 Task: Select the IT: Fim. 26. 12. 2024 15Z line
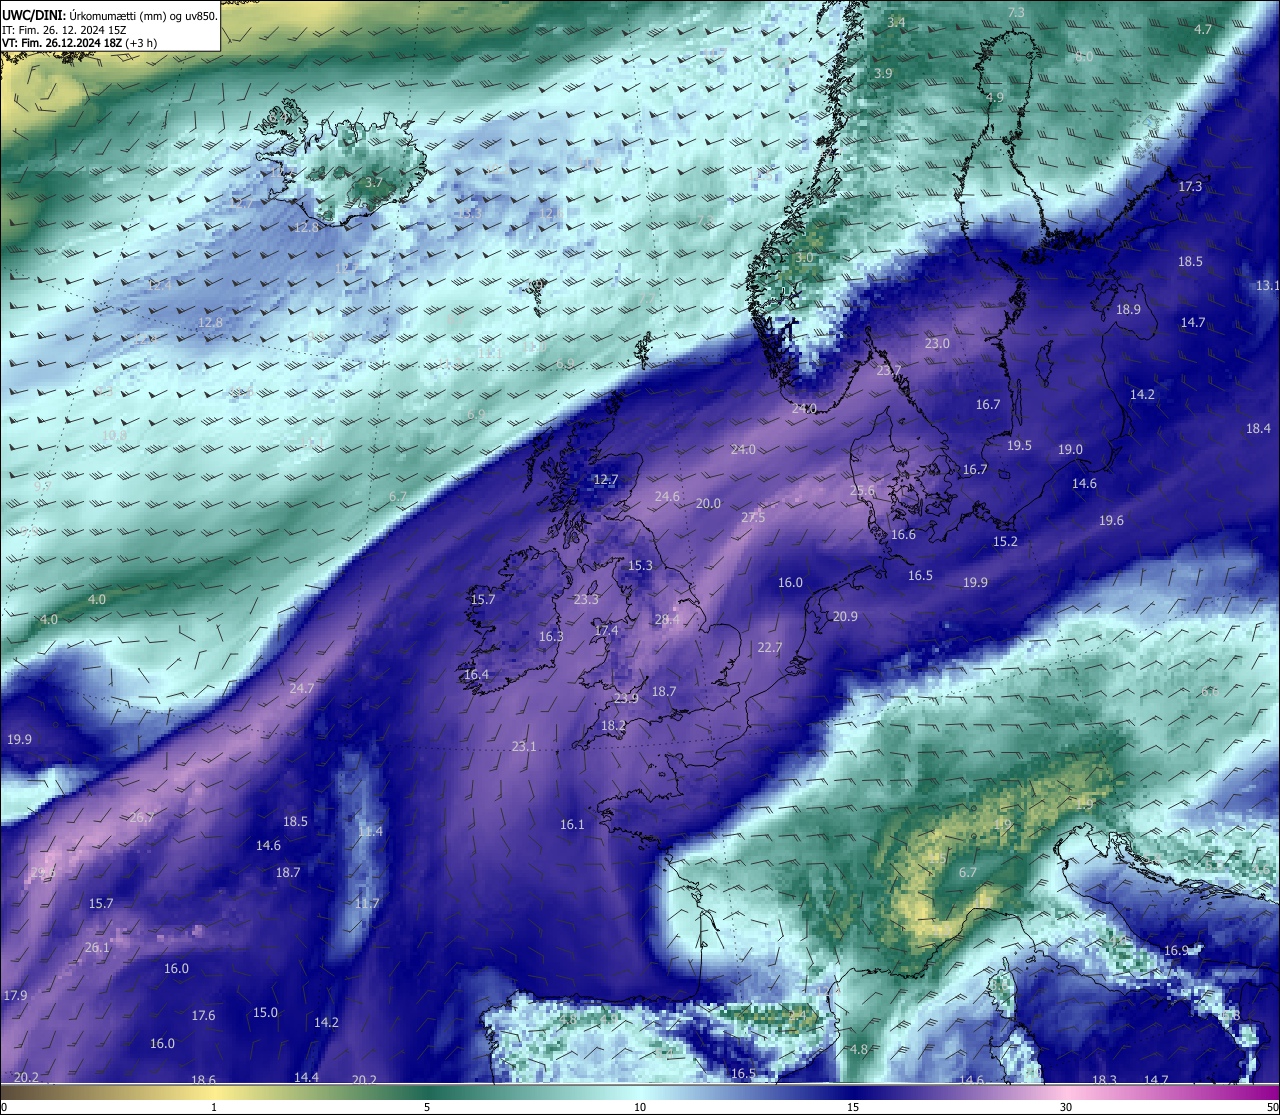pos(64,30)
